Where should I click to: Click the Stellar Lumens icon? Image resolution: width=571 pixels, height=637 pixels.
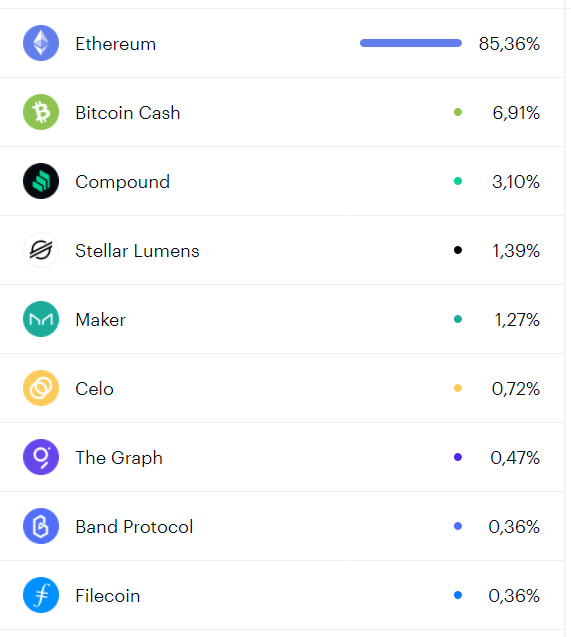pyautogui.click(x=41, y=250)
